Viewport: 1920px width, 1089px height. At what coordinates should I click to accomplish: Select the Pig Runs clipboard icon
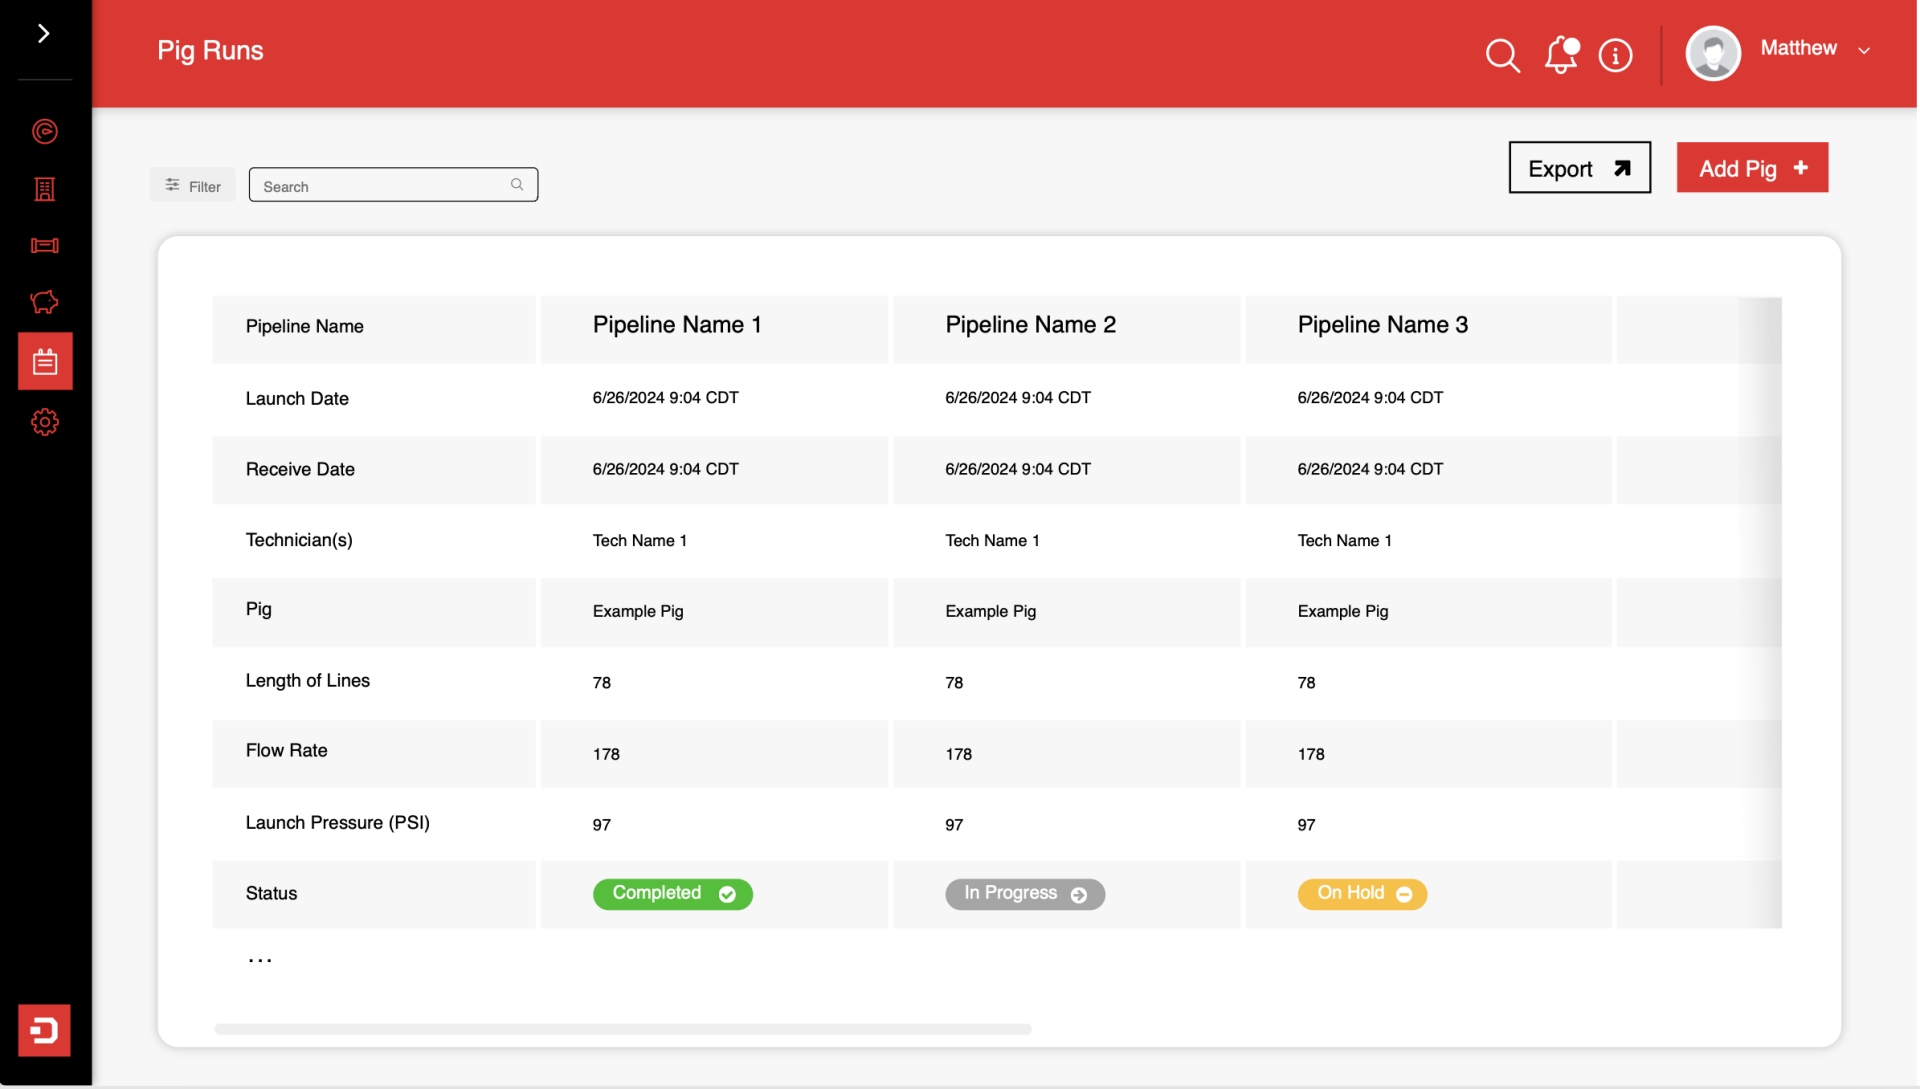45,362
